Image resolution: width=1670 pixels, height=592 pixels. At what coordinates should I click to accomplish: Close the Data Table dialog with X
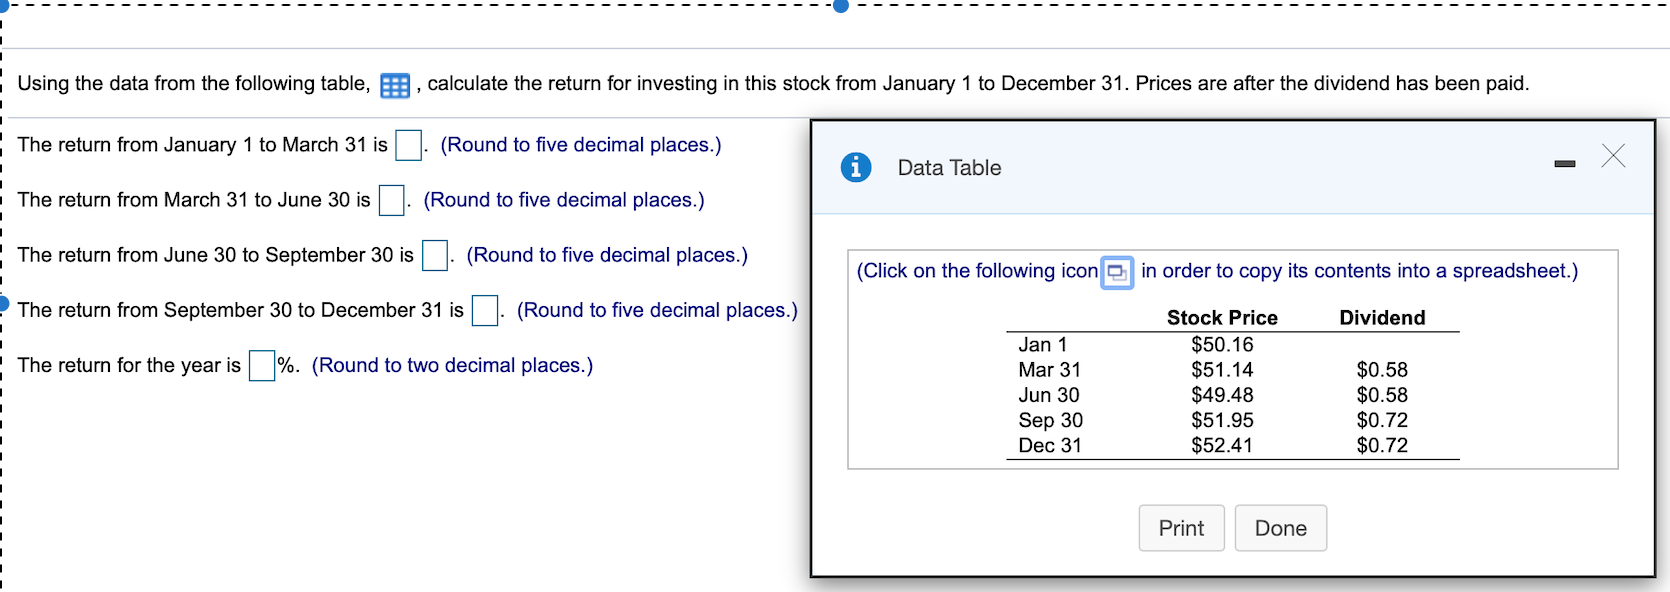pyautogui.click(x=1613, y=156)
